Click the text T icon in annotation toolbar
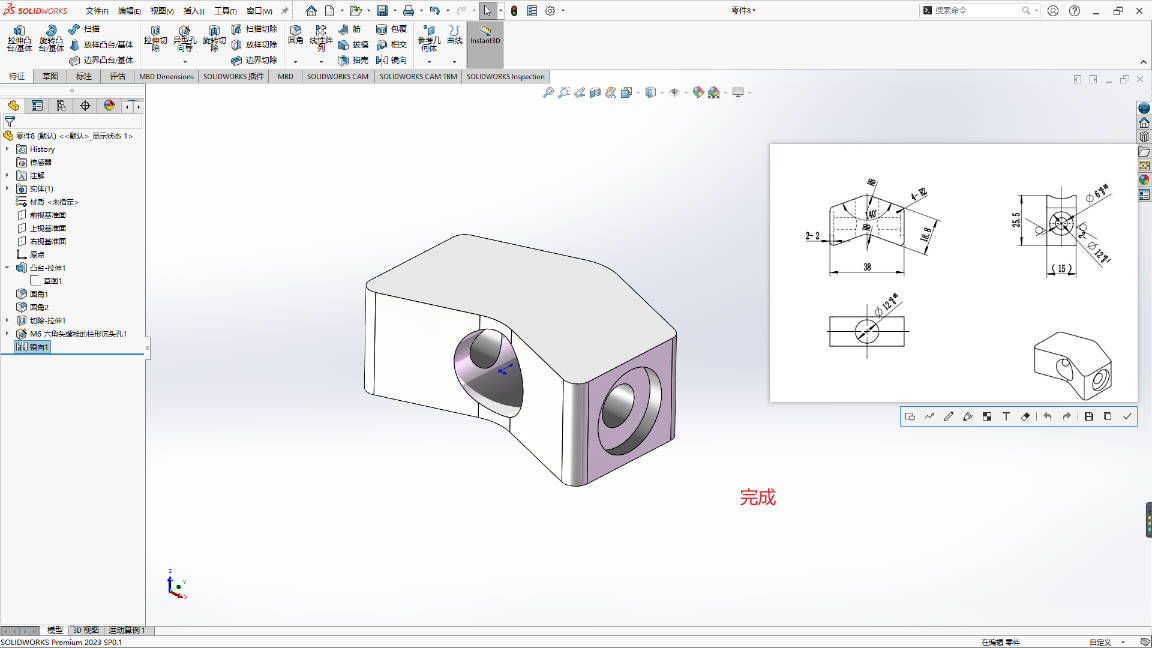The image size is (1152, 648). [1006, 417]
